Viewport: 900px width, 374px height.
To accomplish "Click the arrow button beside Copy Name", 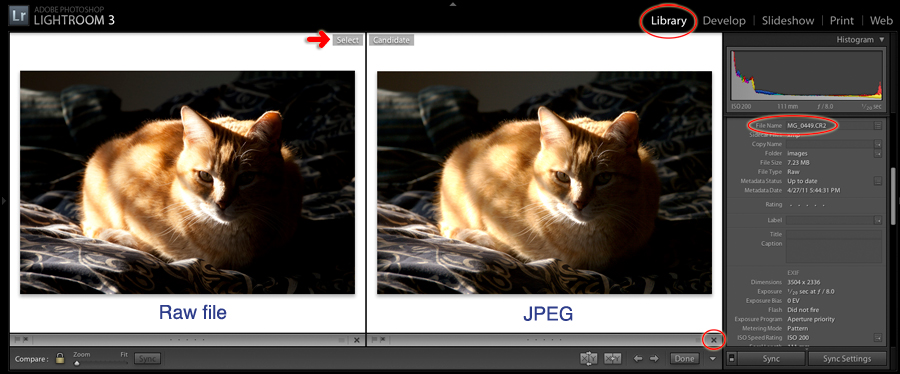I will pos(878,144).
